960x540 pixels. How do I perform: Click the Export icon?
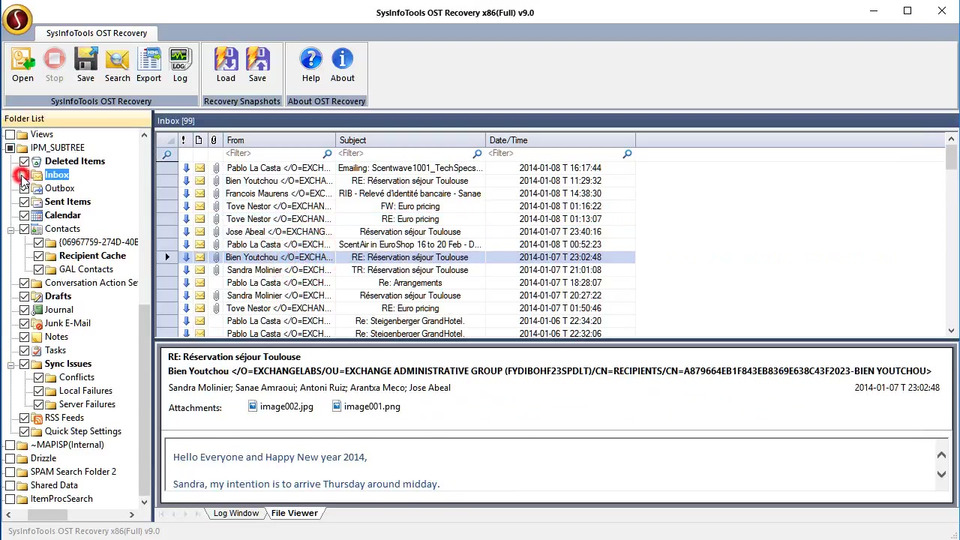point(149,65)
